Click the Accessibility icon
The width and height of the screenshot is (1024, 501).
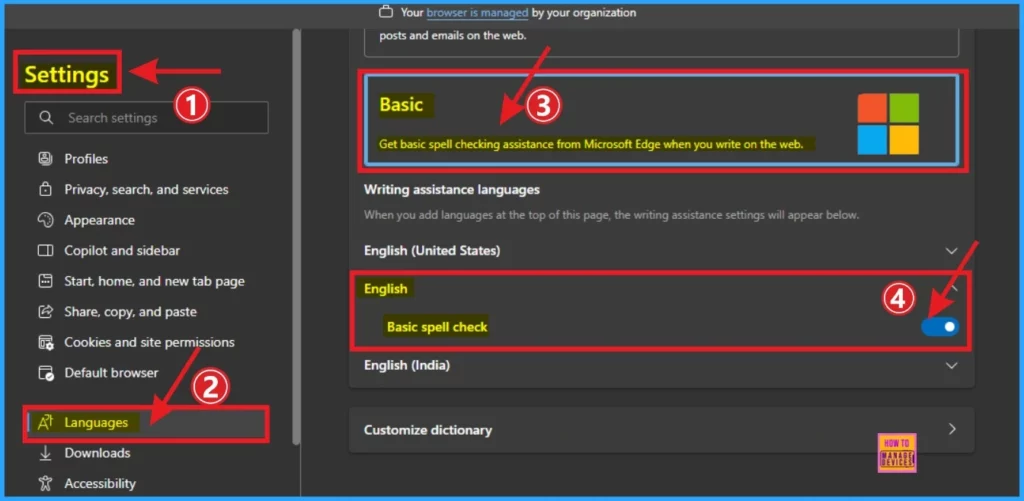coord(45,483)
